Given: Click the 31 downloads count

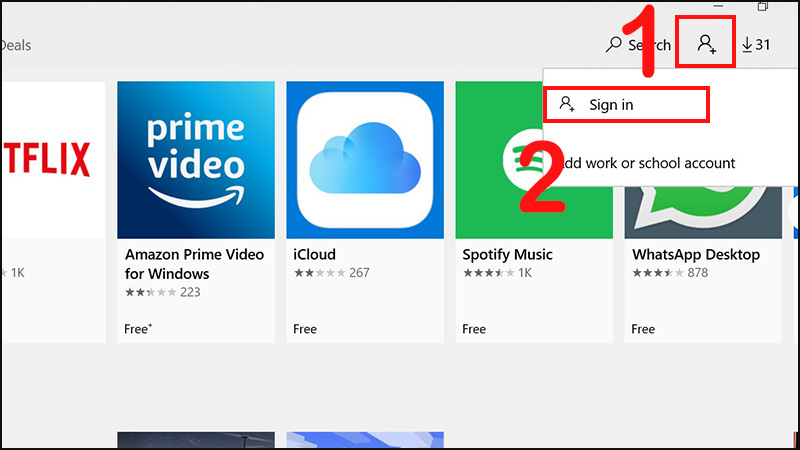Looking at the screenshot, I should (x=763, y=44).
